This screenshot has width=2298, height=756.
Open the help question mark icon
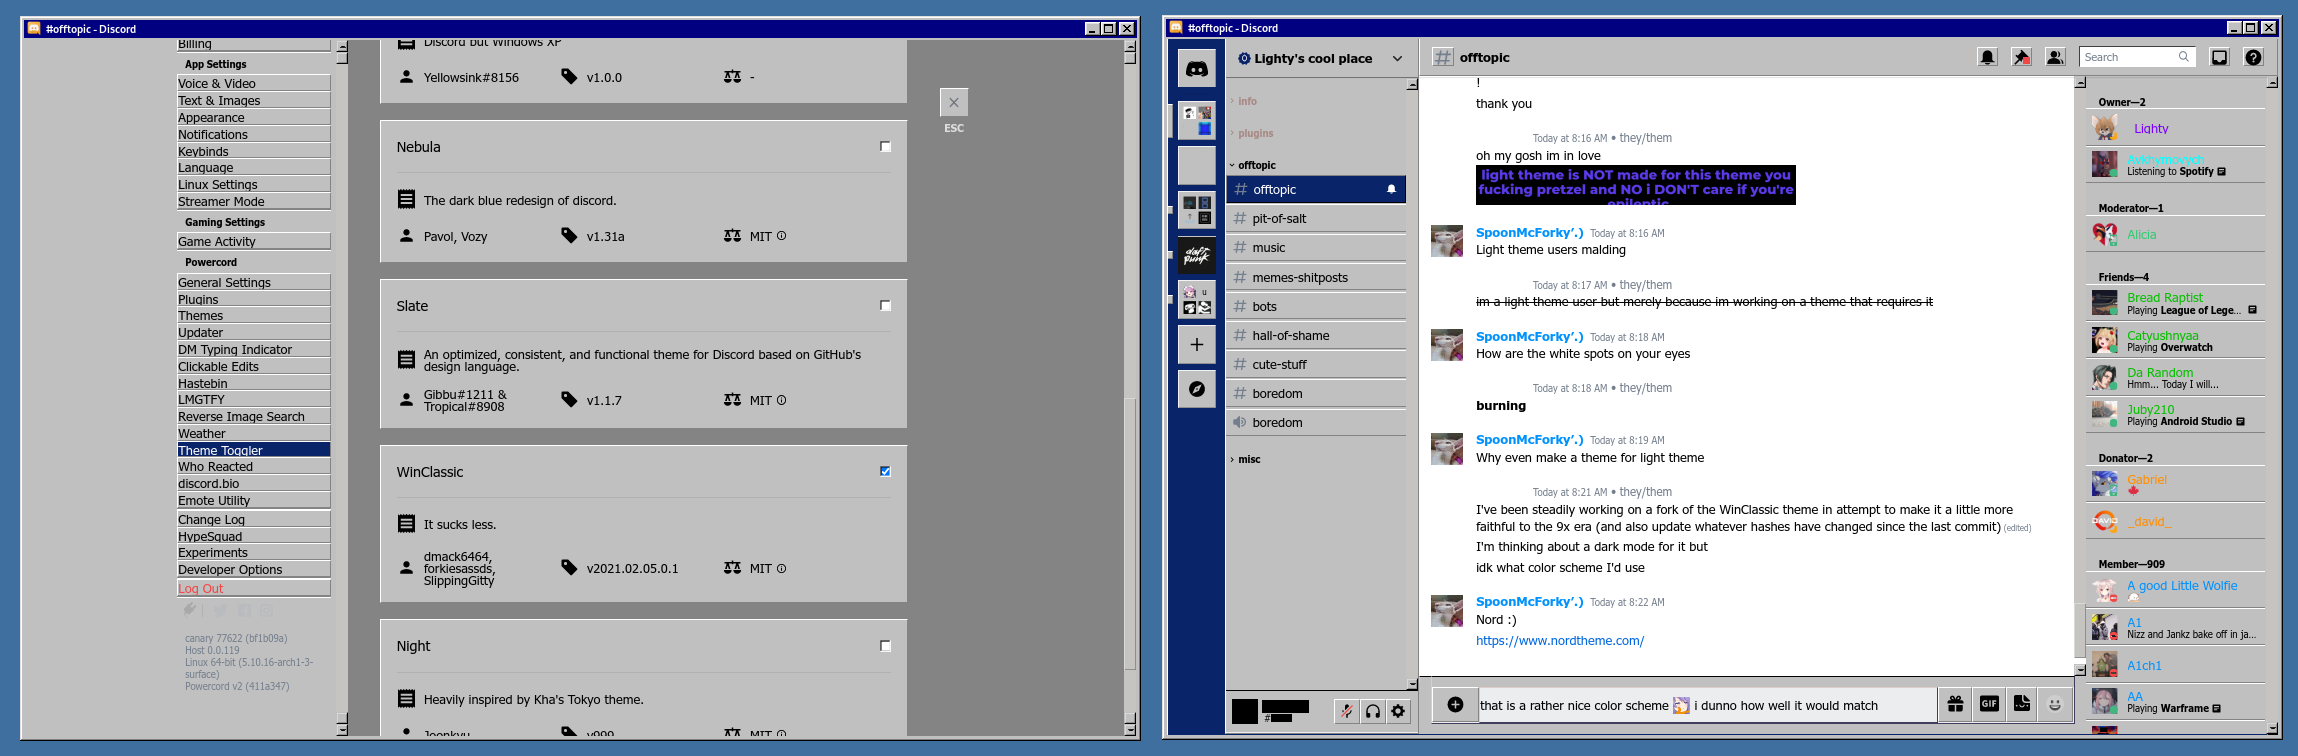(2253, 58)
